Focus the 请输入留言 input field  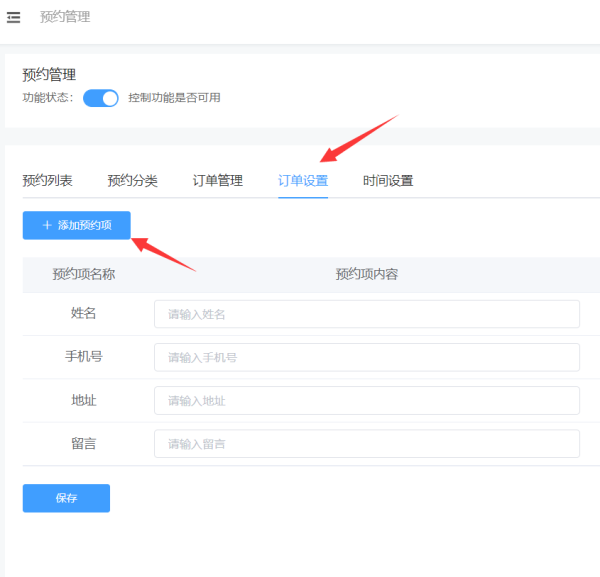click(x=367, y=444)
